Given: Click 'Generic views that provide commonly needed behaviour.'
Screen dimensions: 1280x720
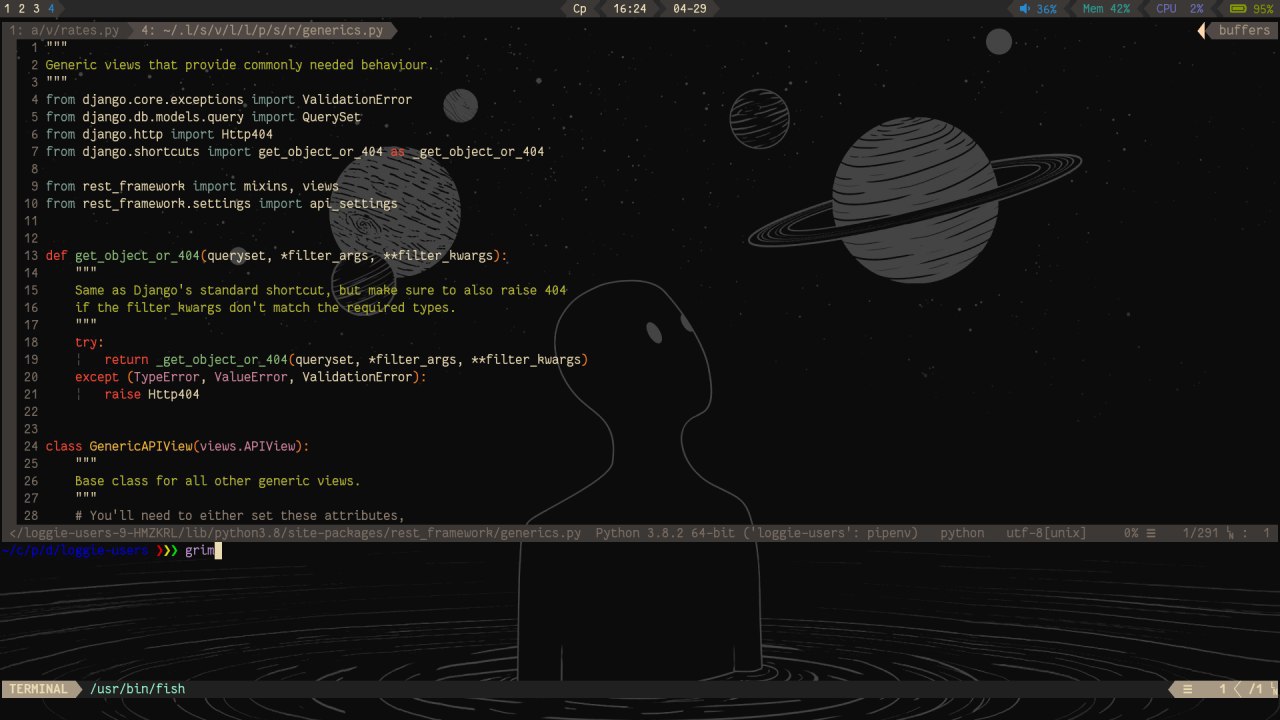Looking at the screenshot, I should click(239, 65).
